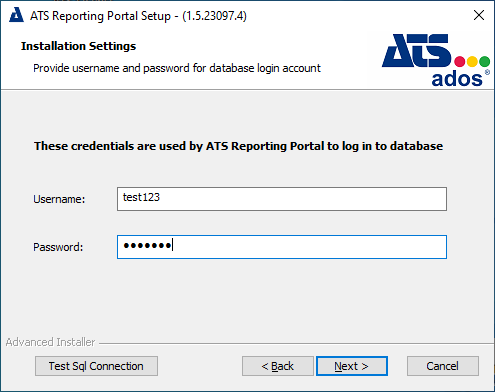The width and height of the screenshot is (495, 392).
Task: Click the bold credentials description text
Action: pyautogui.click(x=238, y=146)
